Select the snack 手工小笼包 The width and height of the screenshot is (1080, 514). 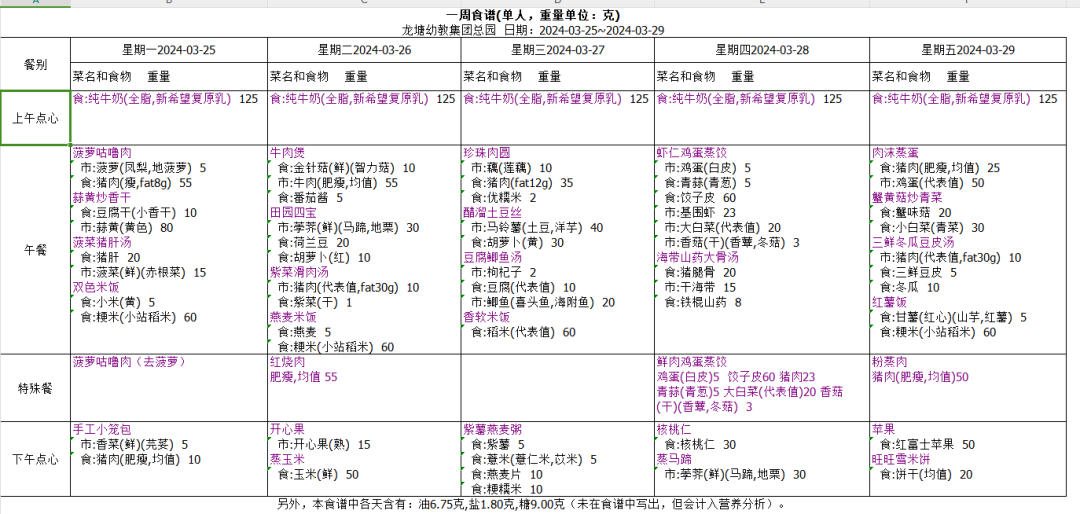(102, 429)
